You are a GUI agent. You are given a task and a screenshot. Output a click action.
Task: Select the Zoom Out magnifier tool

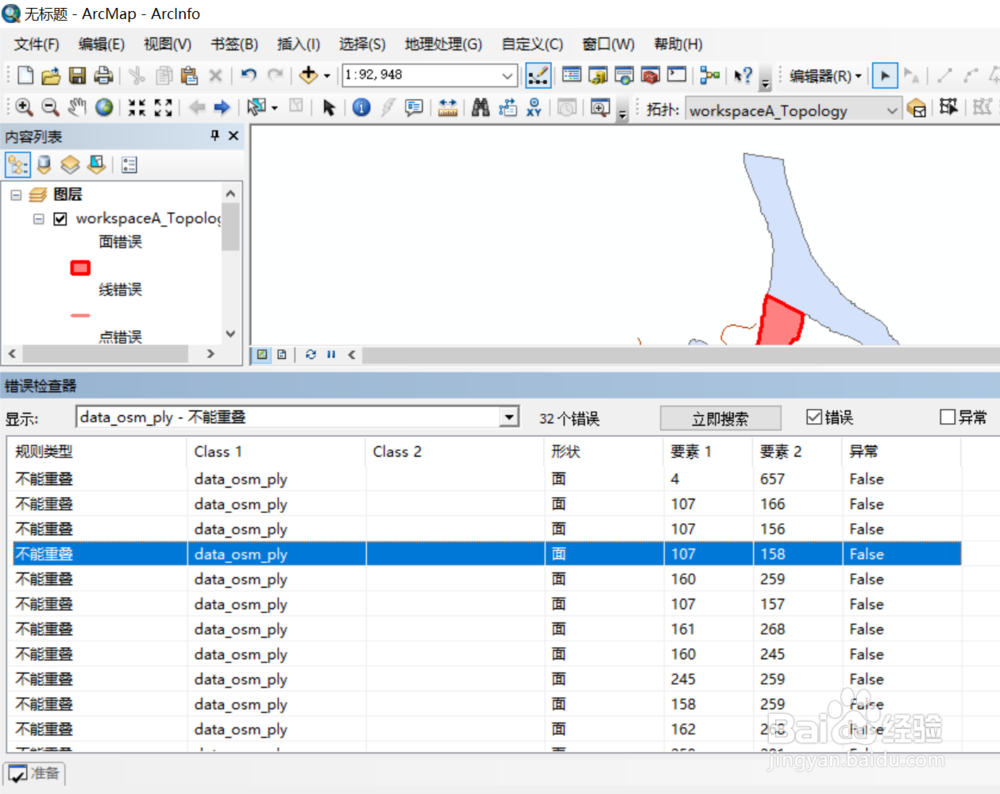coord(50,107)
